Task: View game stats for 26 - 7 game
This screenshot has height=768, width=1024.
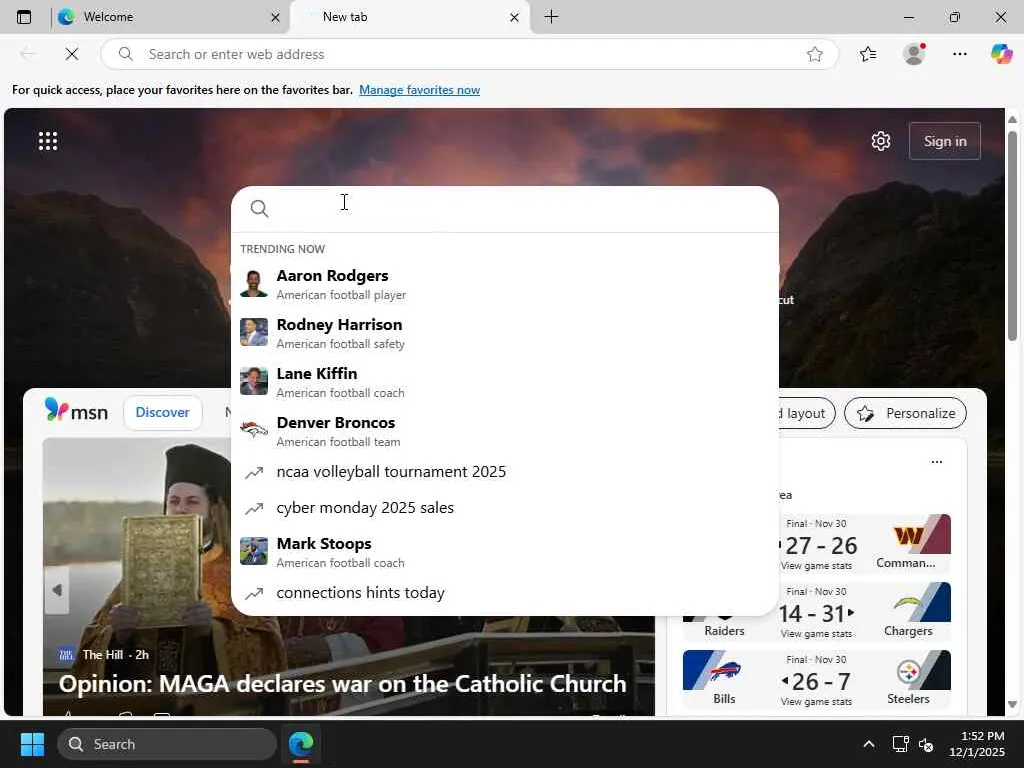Action: point(816,701)
